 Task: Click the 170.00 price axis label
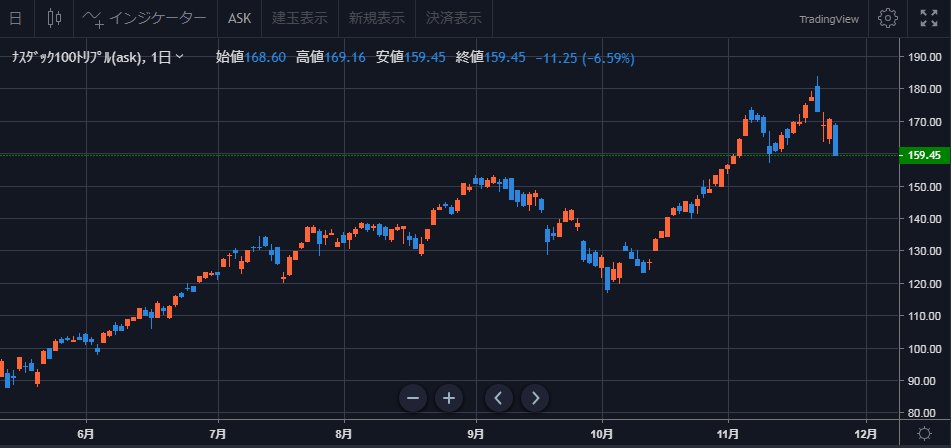tap(925, 122)
